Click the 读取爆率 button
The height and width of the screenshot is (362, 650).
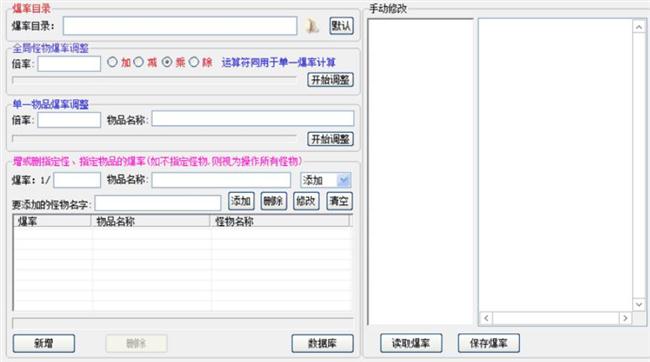pyautogui.click(x=411, y=343)
